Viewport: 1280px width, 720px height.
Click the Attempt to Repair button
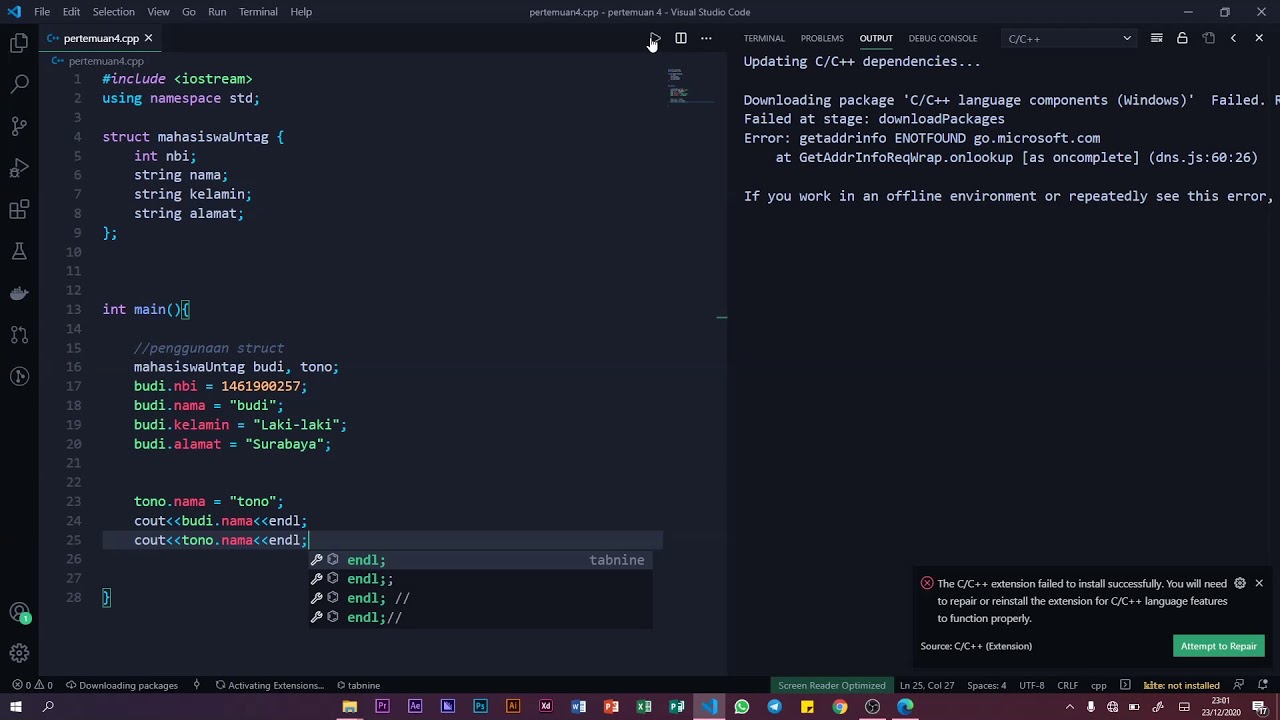(x=1219, y=646)
